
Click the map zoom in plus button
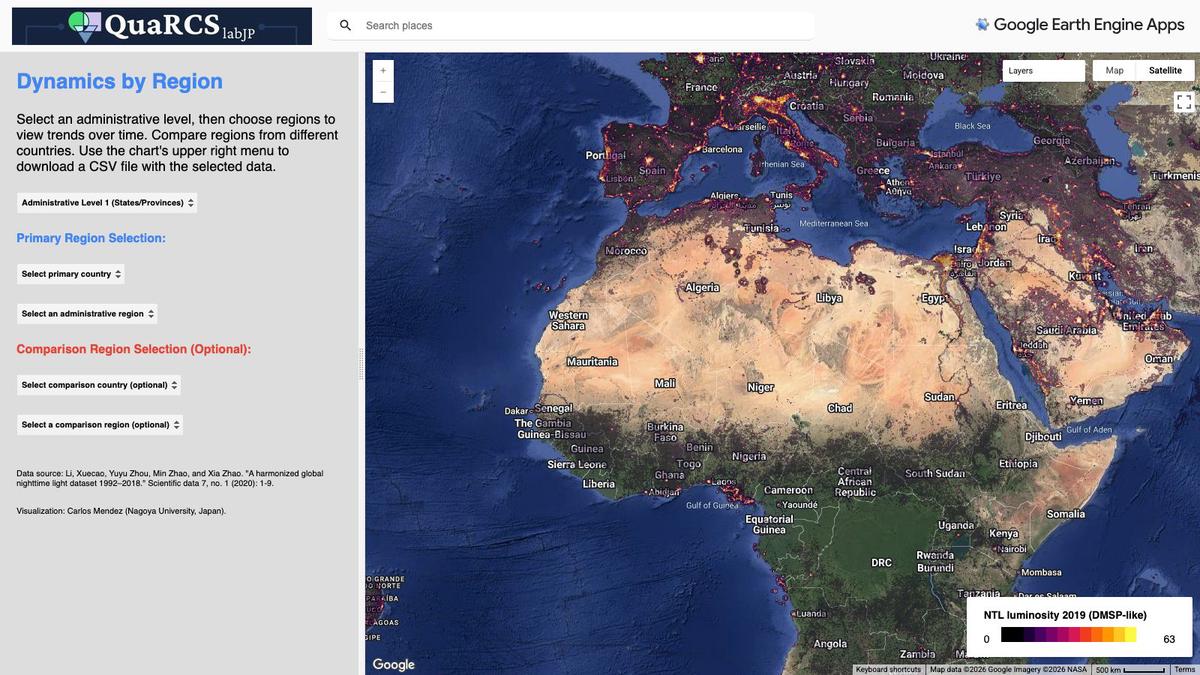382,70
